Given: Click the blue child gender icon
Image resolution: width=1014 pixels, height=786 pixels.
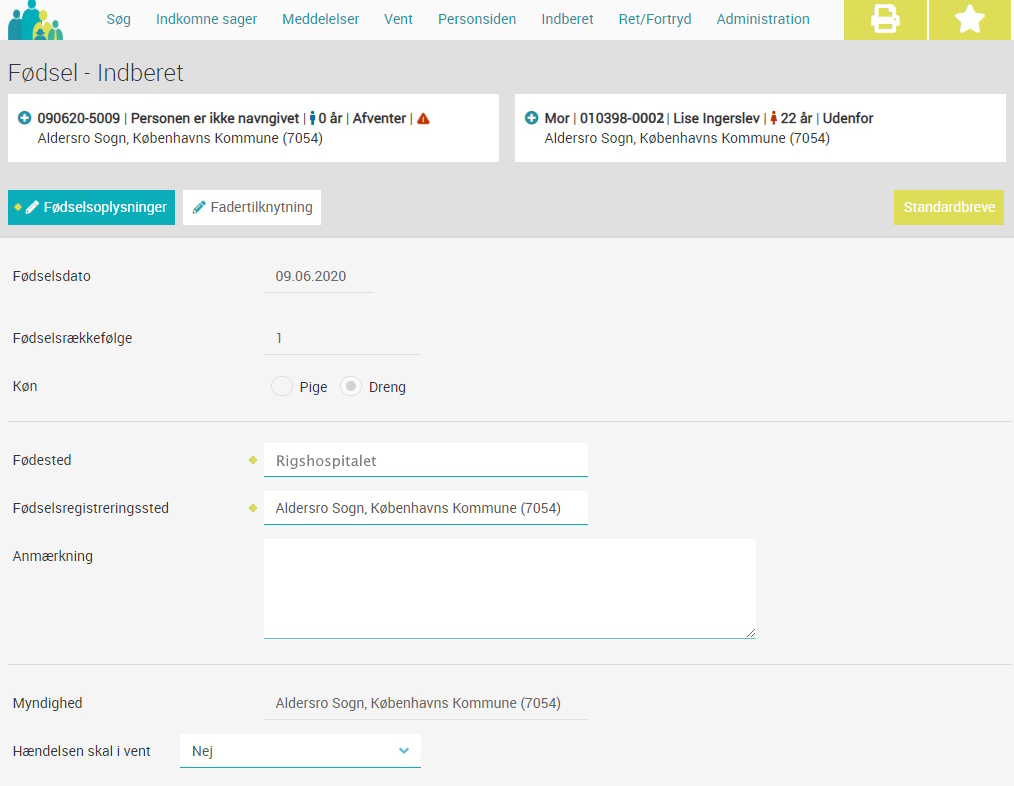Looking at the screenshot, I should [x=312, y=118].
